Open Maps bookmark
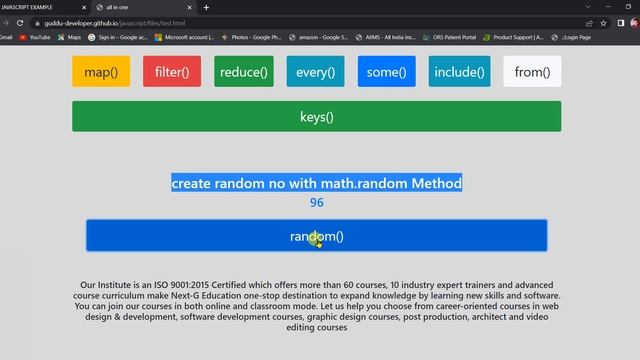640x360 pixels. coord(69,37)
